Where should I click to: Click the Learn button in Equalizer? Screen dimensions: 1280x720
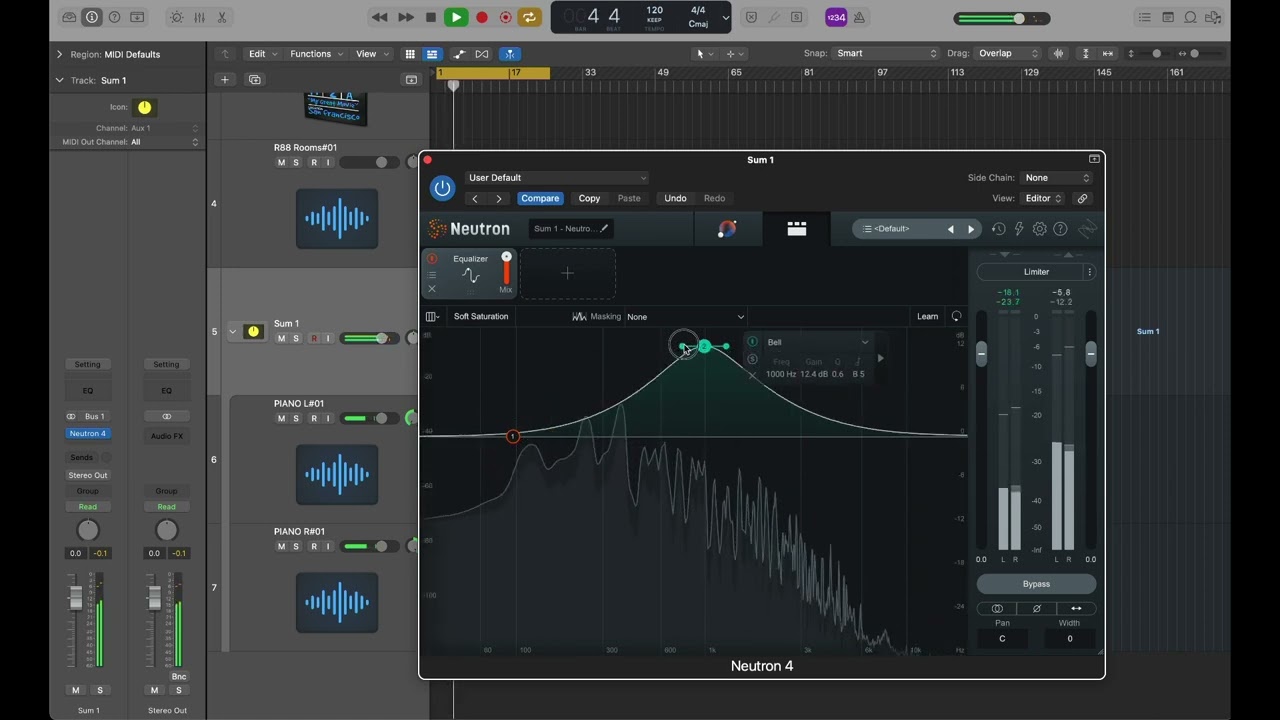click(927, 317)
